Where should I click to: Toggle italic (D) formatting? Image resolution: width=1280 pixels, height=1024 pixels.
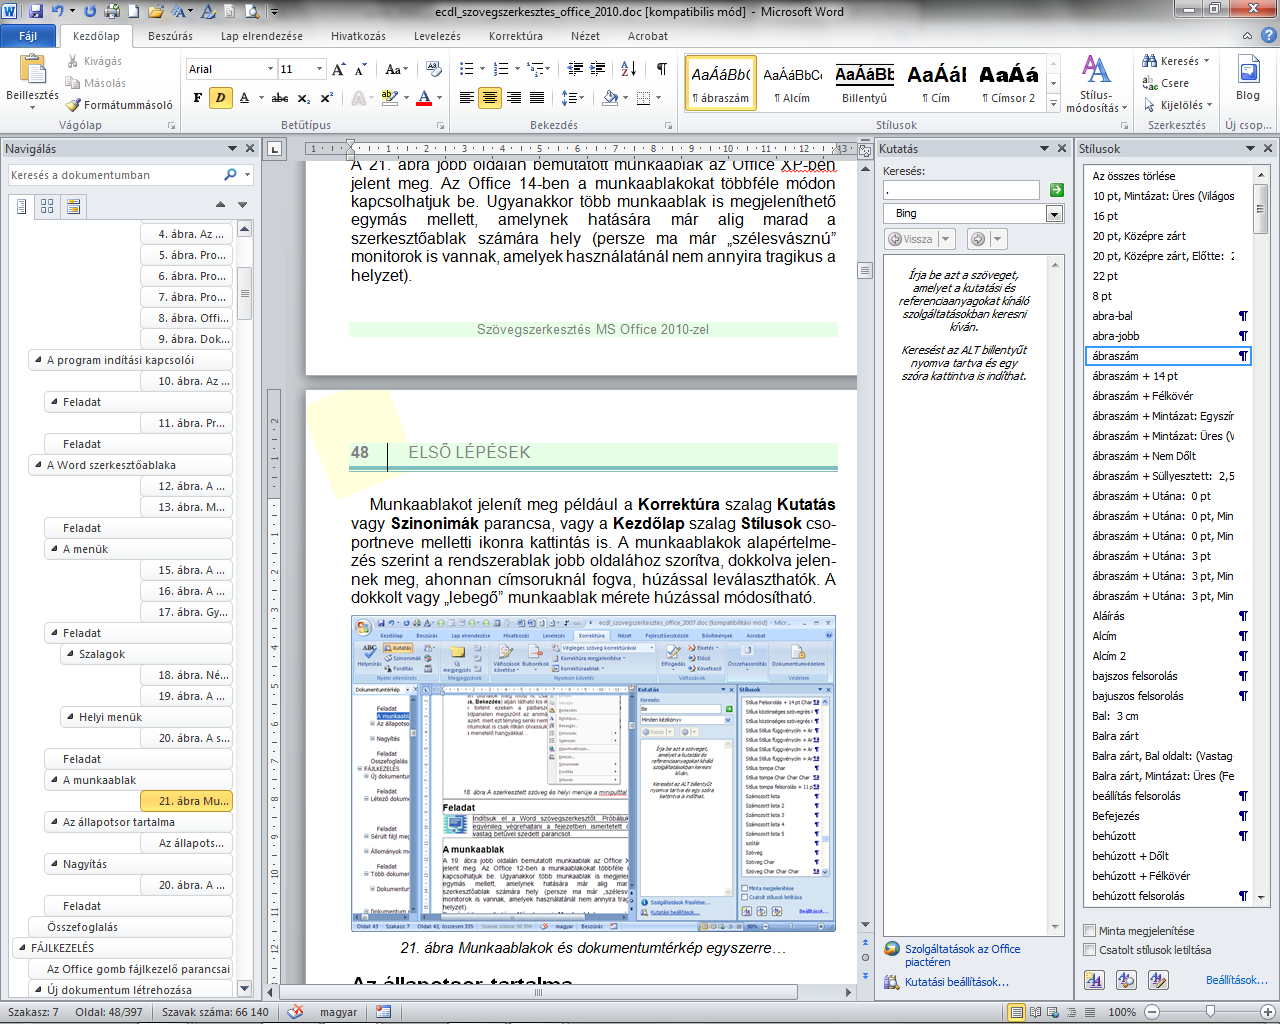click(x=220, y=98)
